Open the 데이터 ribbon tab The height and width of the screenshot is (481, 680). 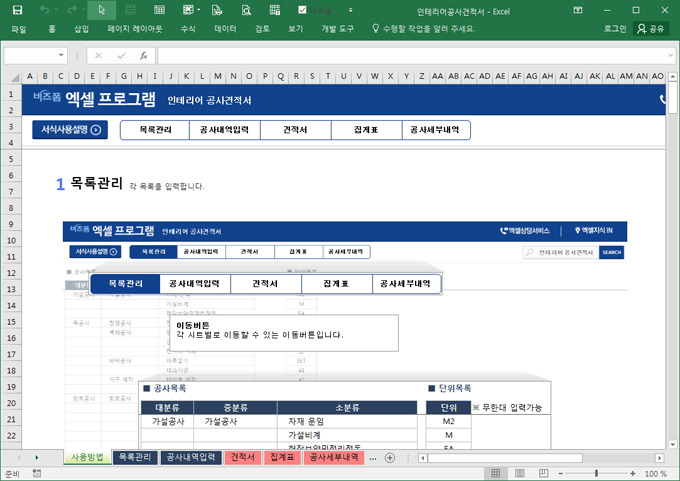click(x=226, y=29)
